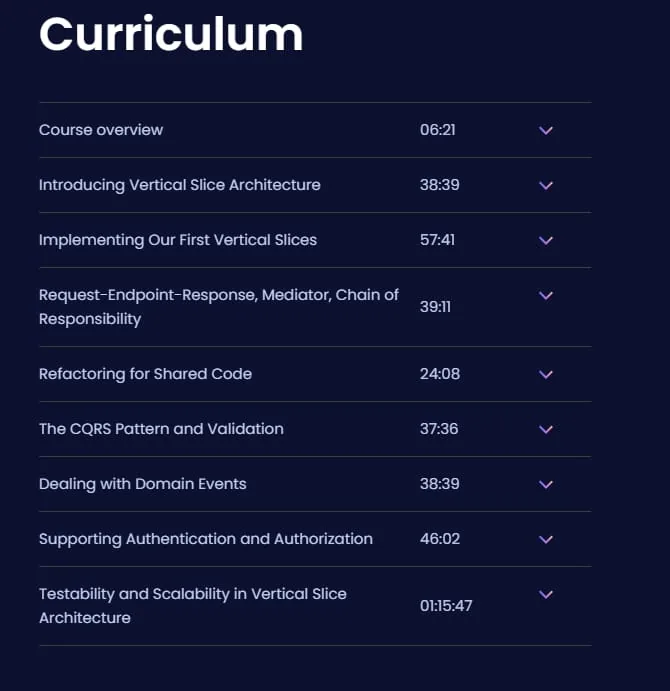The image size is (670, 691).
Task: Expand Dealing with Domain Events chevron
Action: (x=546, y=485)
